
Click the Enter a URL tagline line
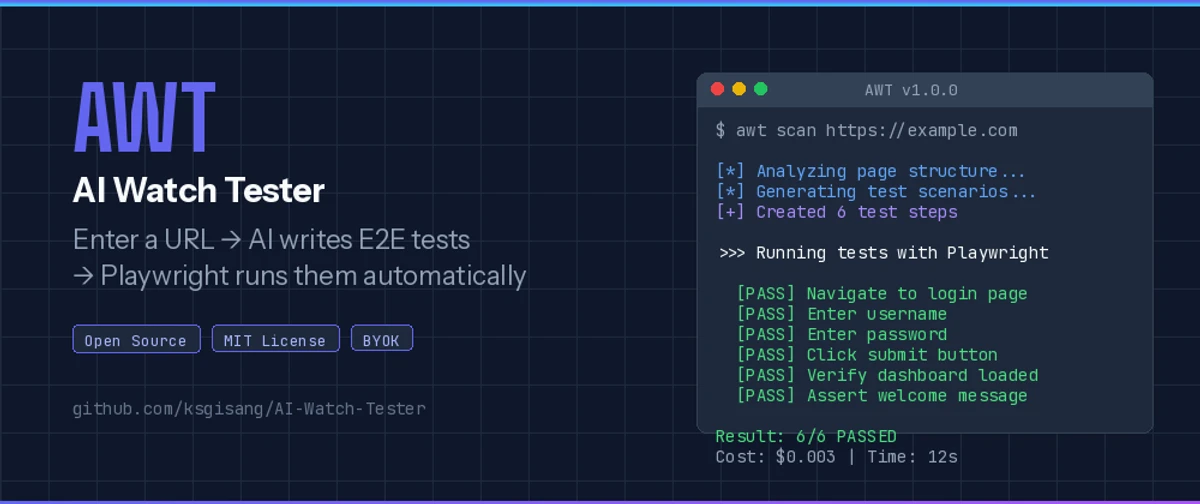272,240
